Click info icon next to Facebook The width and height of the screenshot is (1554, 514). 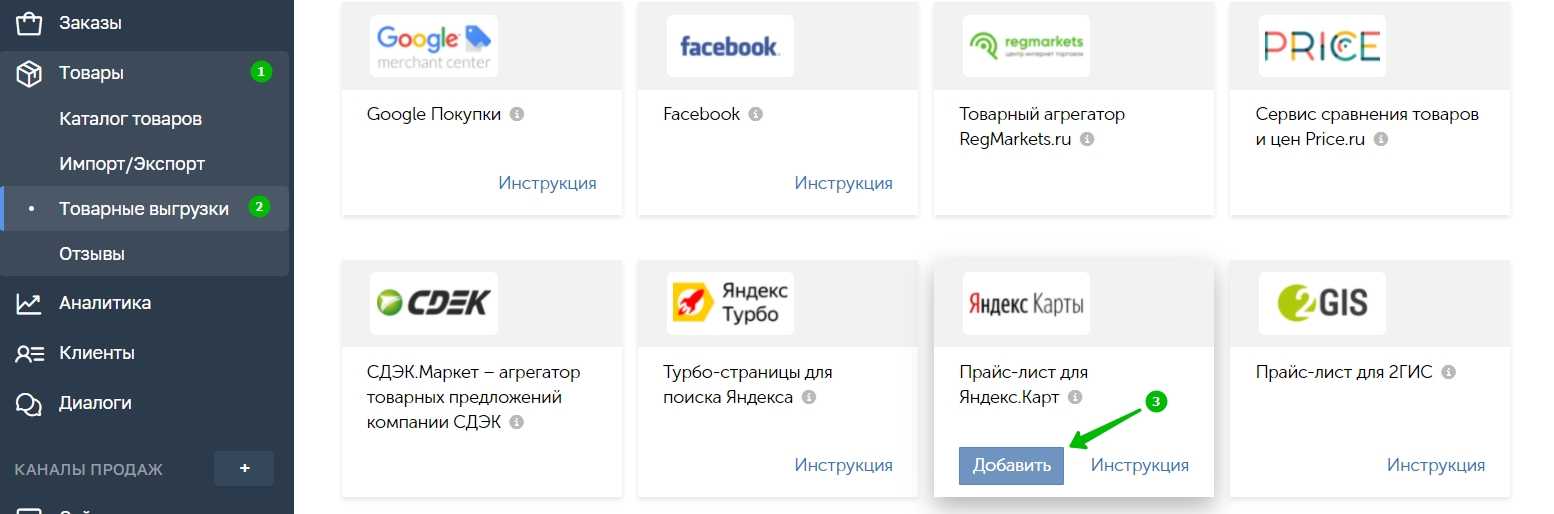tap(756, 114)
